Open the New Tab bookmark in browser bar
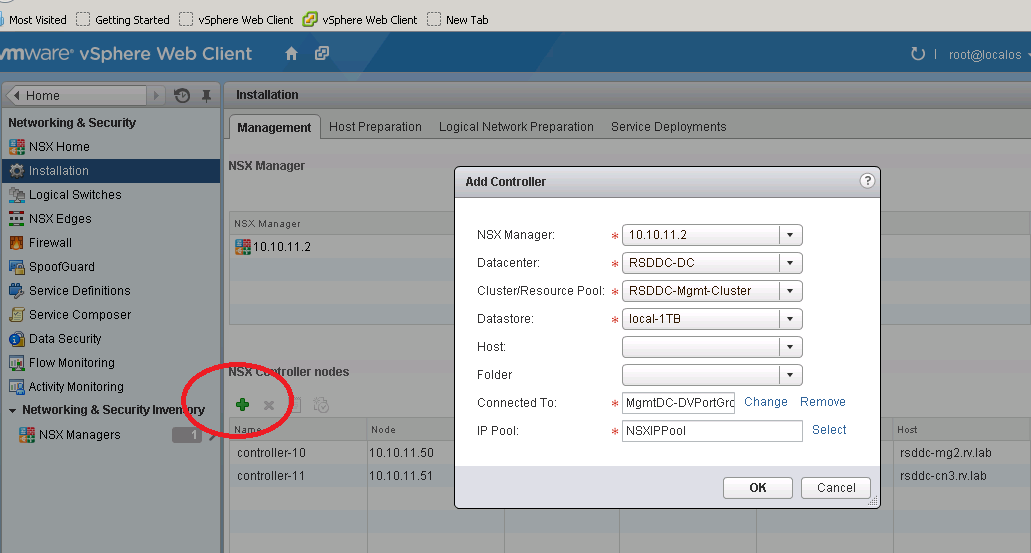The image size is (1031, 553). 458,19
